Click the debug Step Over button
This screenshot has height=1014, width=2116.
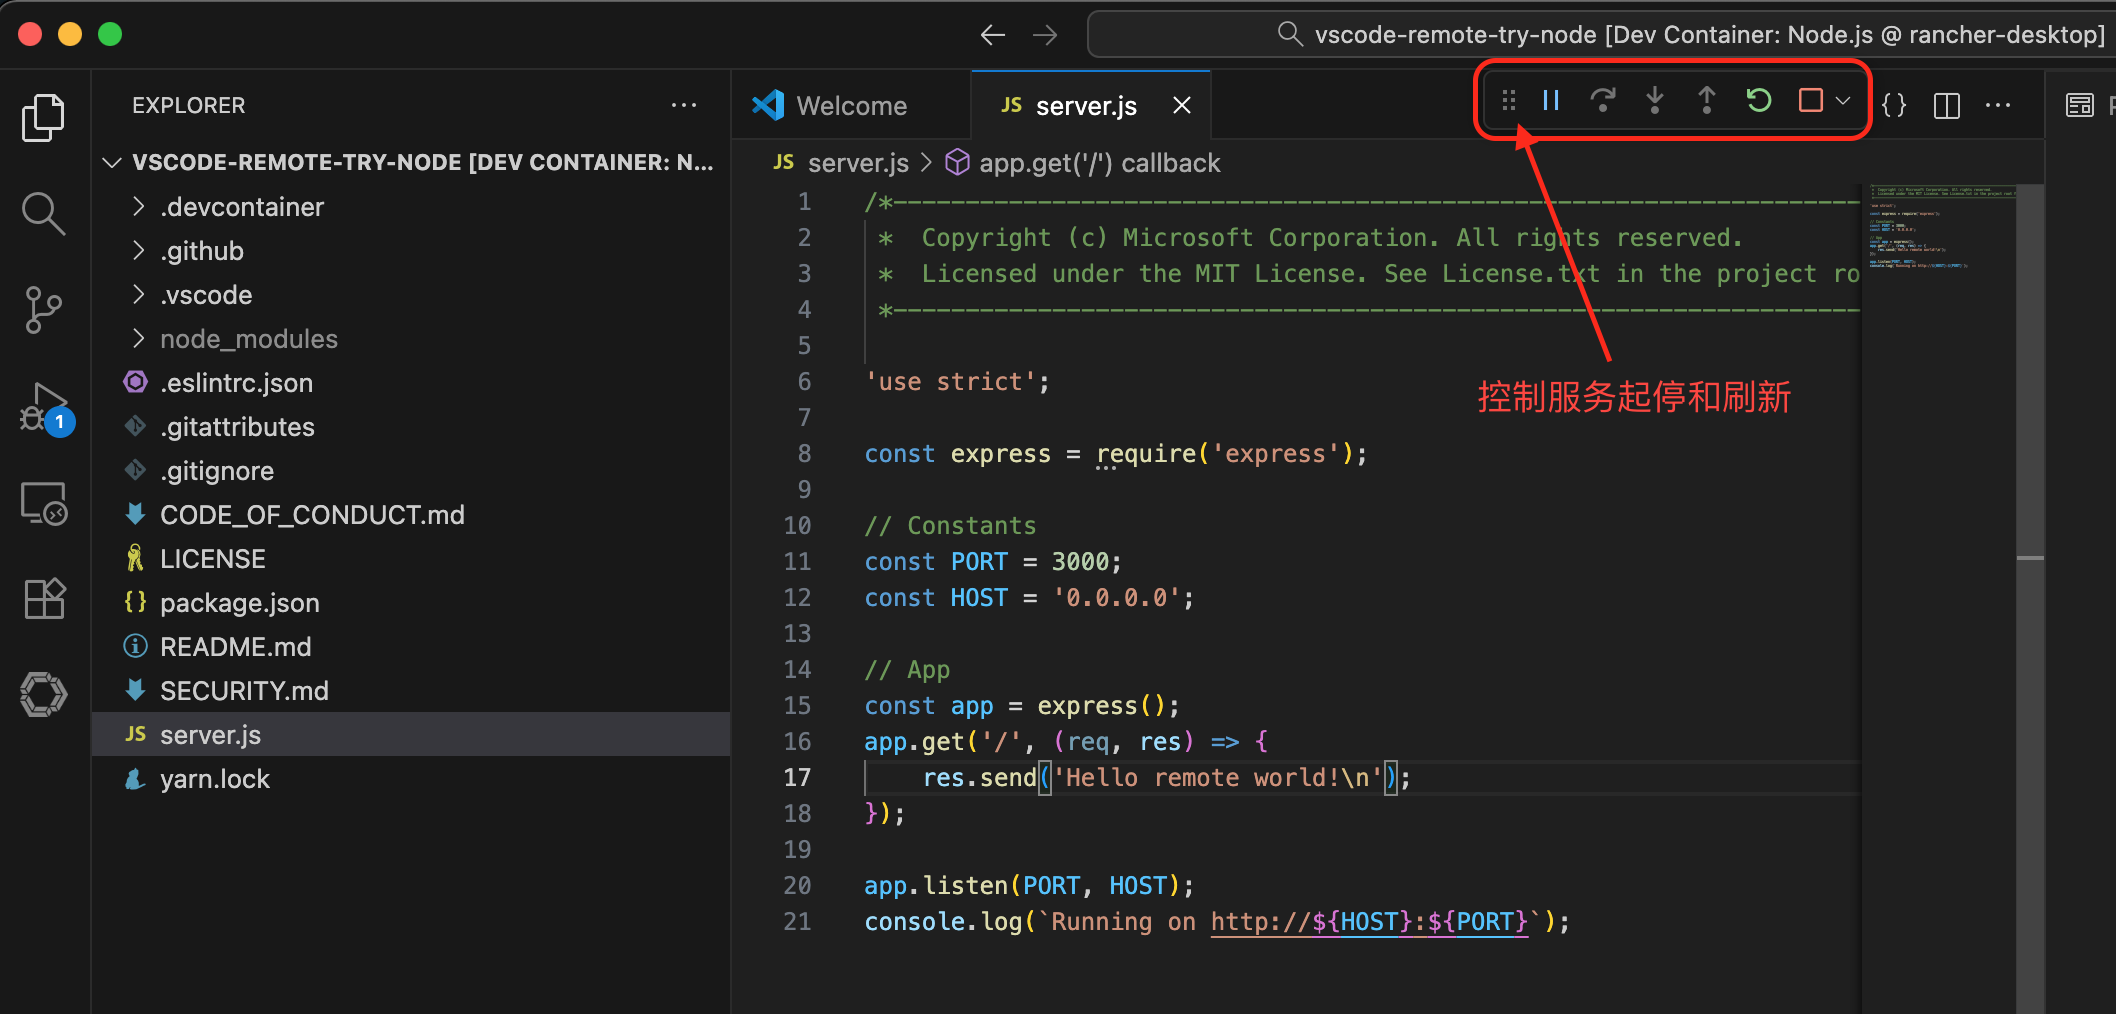tap(1603, 101)
